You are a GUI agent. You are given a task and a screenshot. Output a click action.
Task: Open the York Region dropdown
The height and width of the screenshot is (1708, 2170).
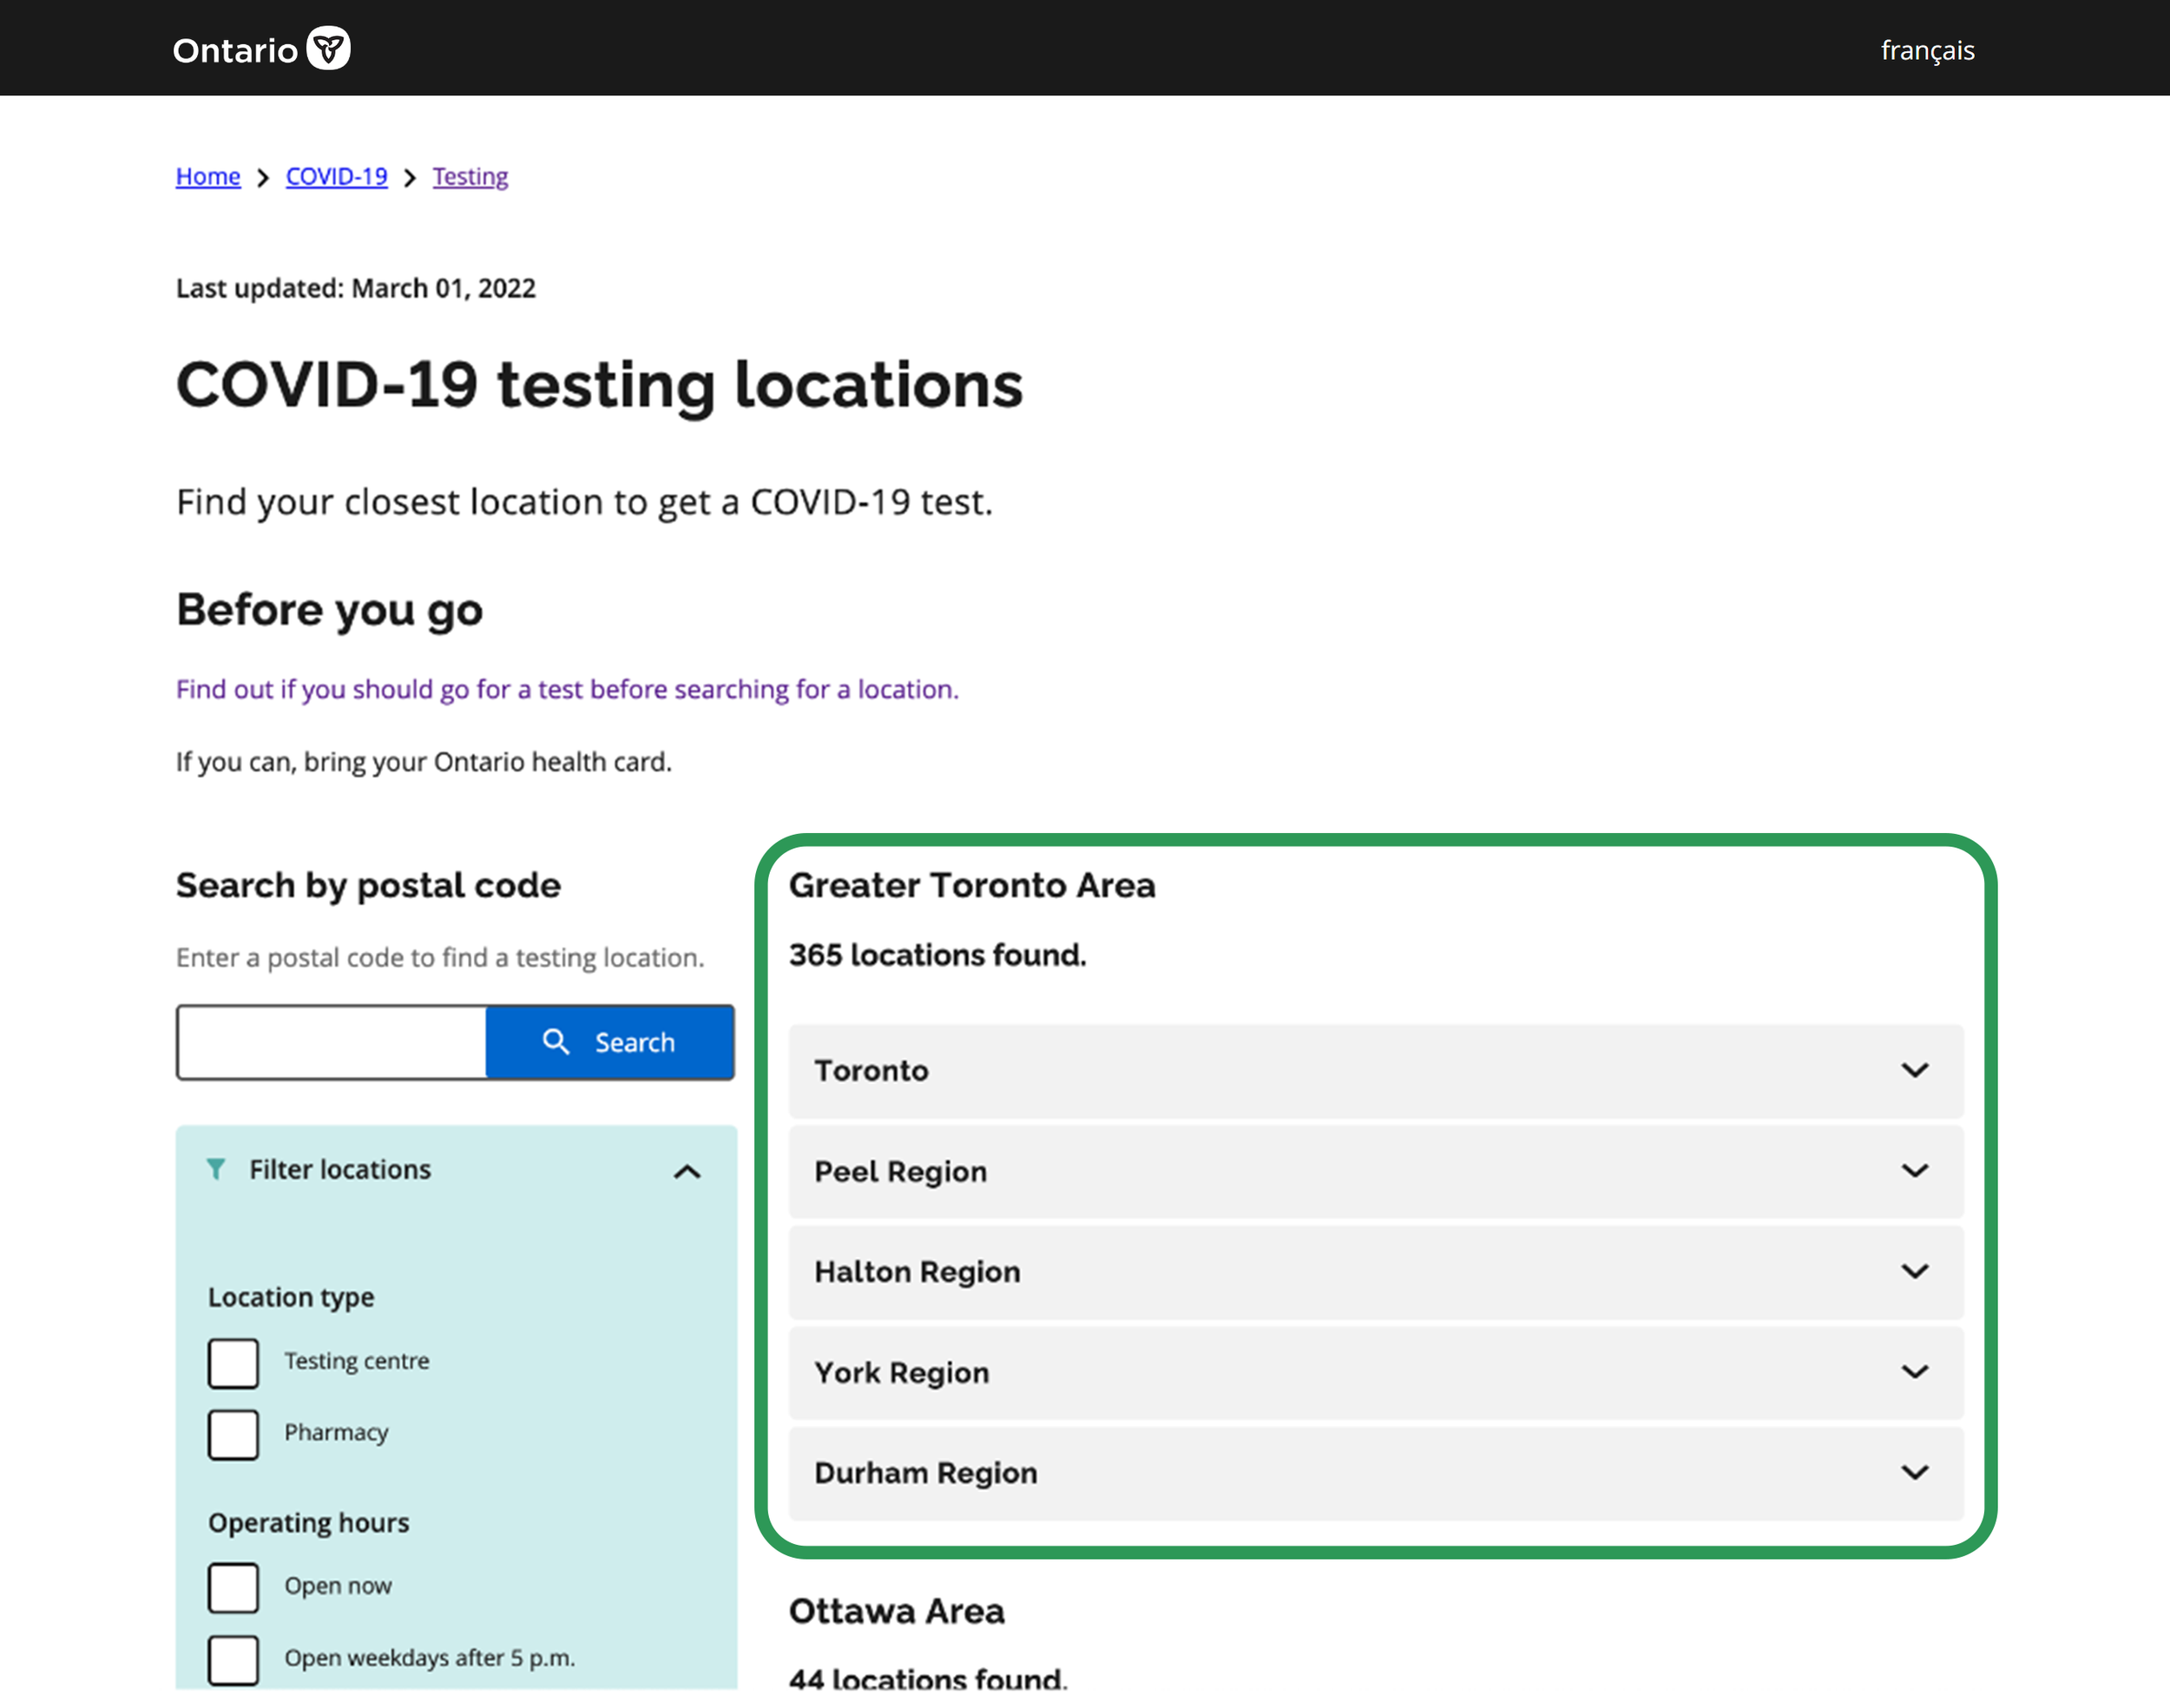1376,1372
